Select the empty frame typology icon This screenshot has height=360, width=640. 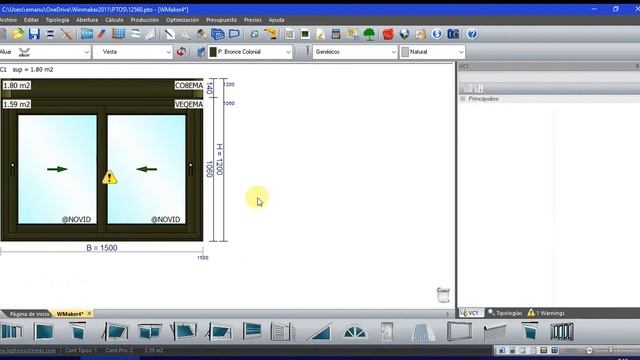coord(459,331)
